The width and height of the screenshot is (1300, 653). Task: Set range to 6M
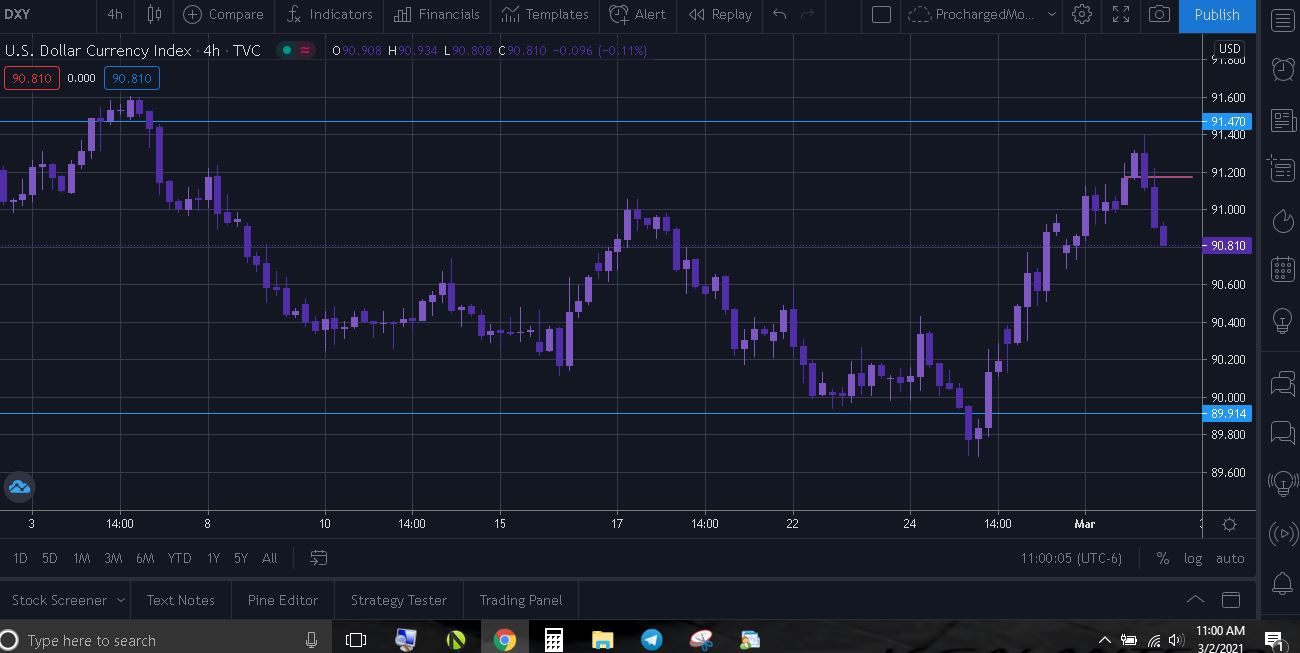[145, 558]
